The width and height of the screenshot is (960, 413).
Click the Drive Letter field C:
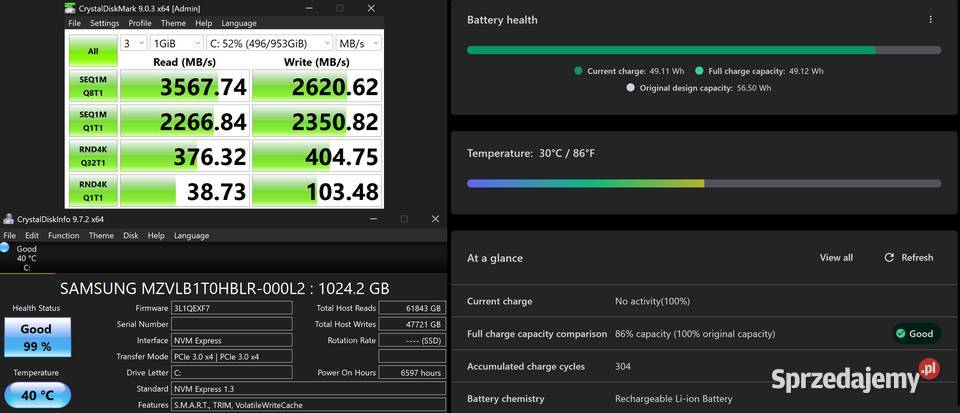(232, 372)
